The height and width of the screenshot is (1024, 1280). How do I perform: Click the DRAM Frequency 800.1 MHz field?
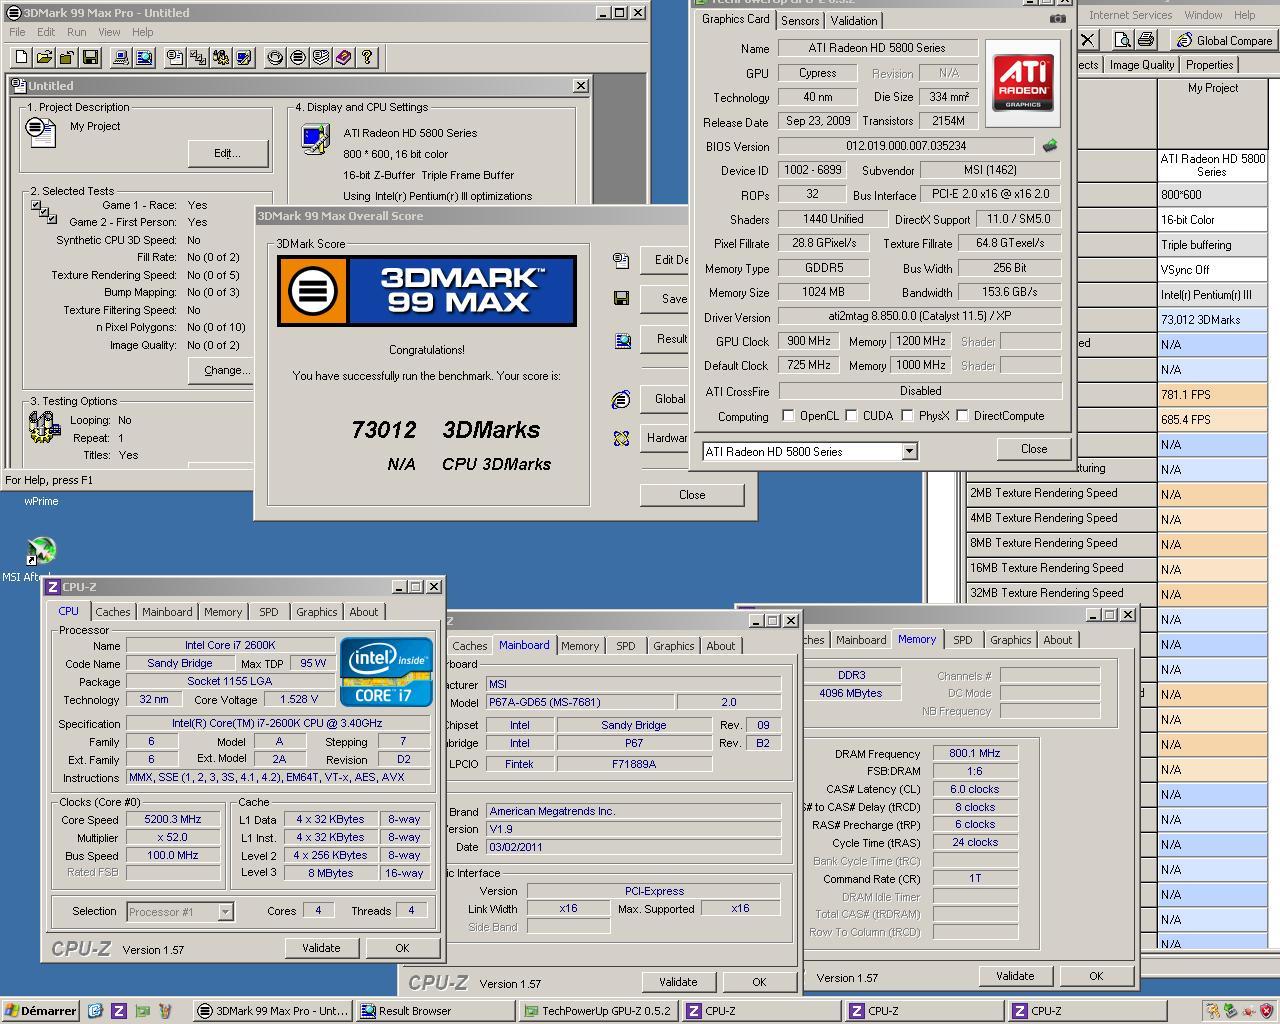pos(975,753)
